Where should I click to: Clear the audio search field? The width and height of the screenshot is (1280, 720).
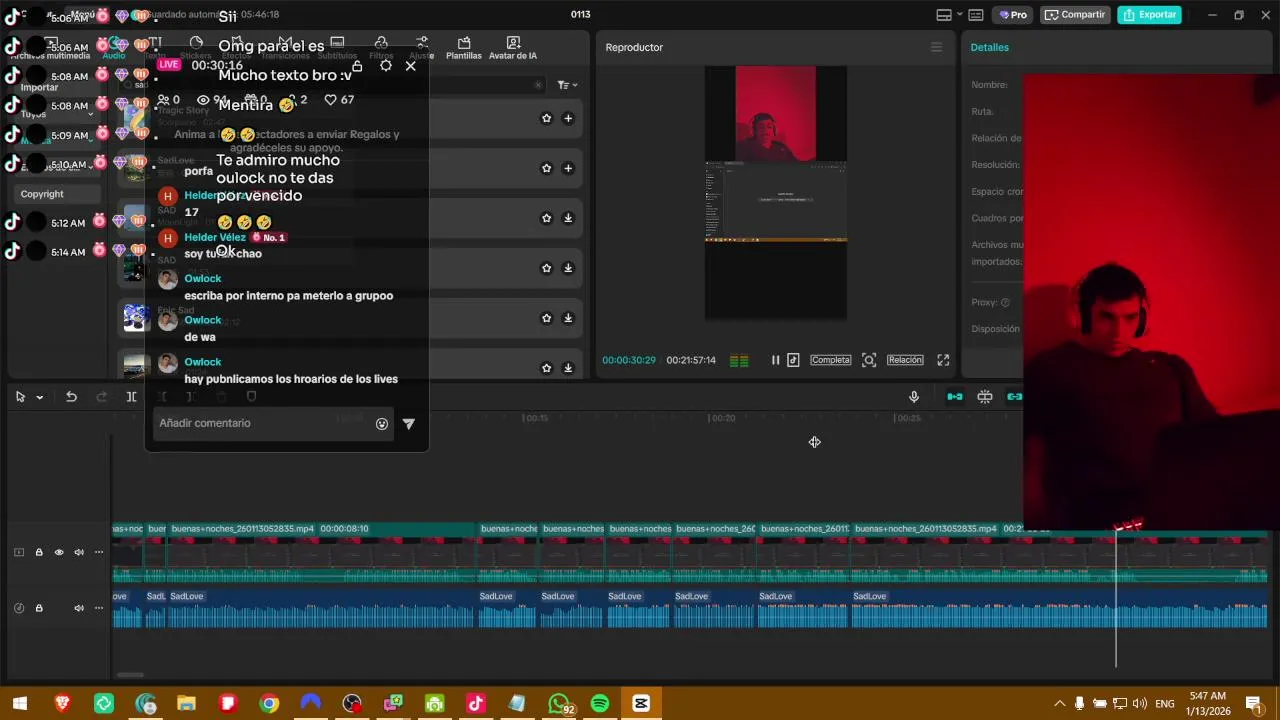pos(538,85)
